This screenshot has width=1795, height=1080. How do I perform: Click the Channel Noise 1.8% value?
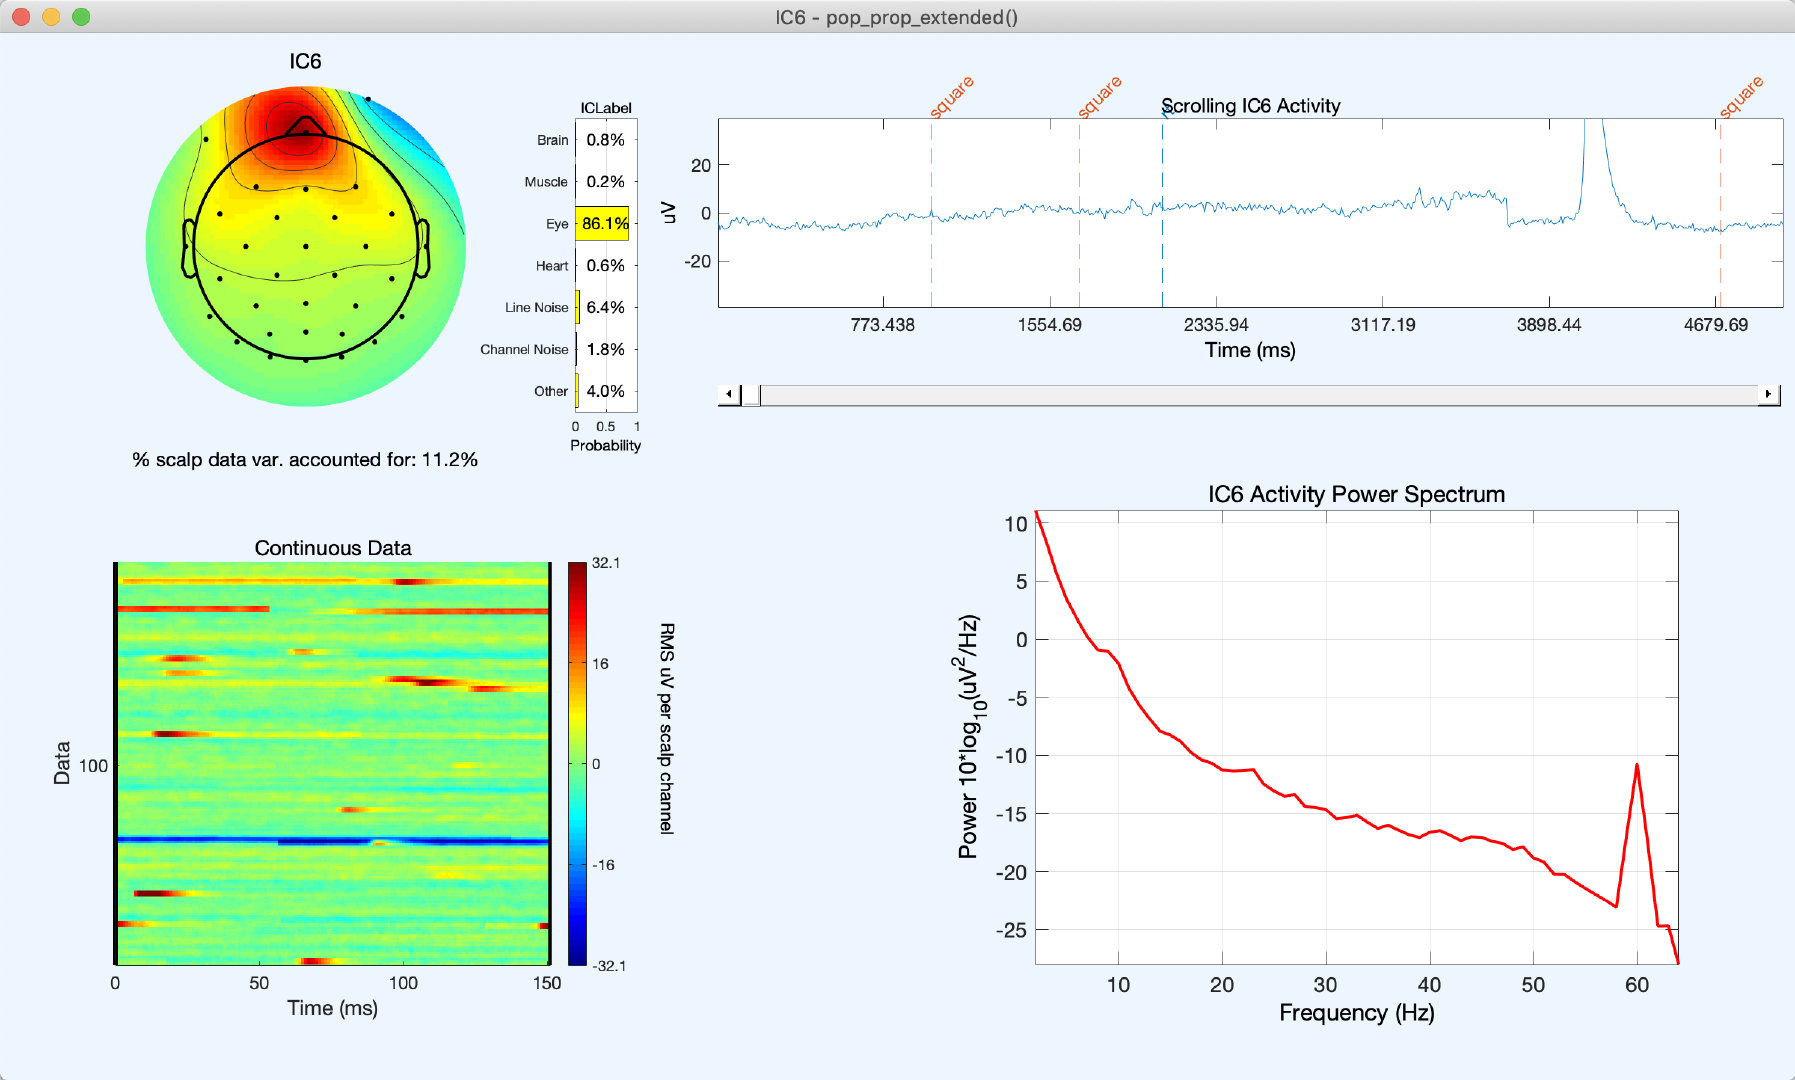605,350
